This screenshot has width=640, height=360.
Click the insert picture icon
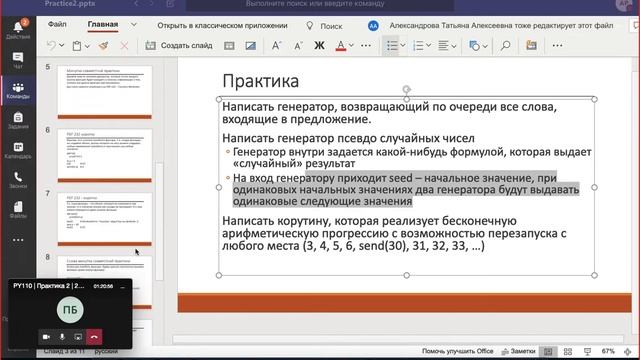click(251, 46)
